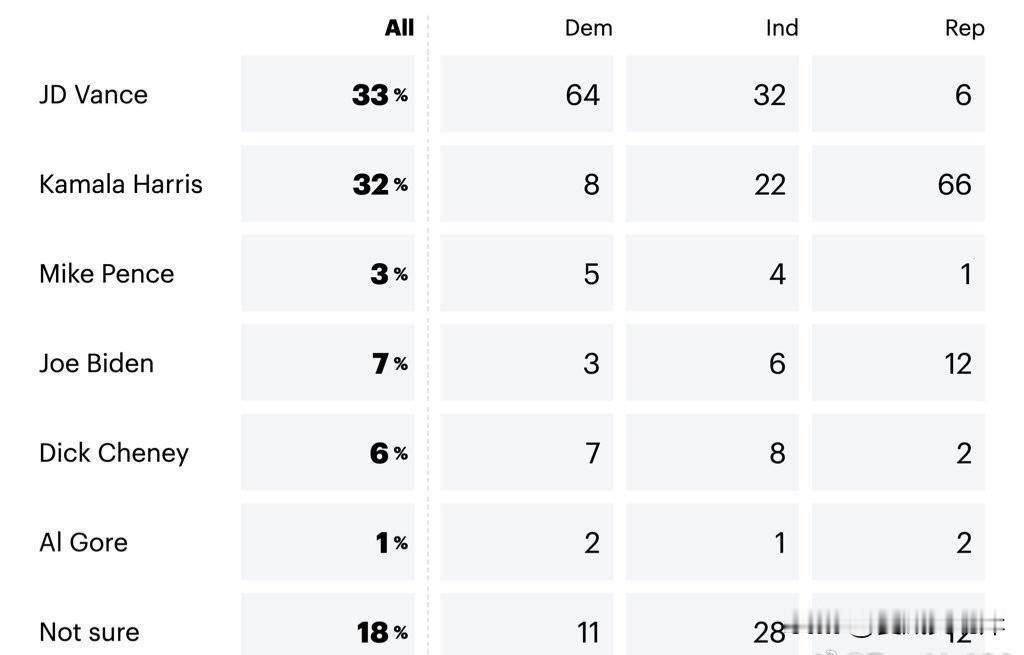Click JD Vance 33% All cell
1024x655 pixels.
[x=328, y=94]
